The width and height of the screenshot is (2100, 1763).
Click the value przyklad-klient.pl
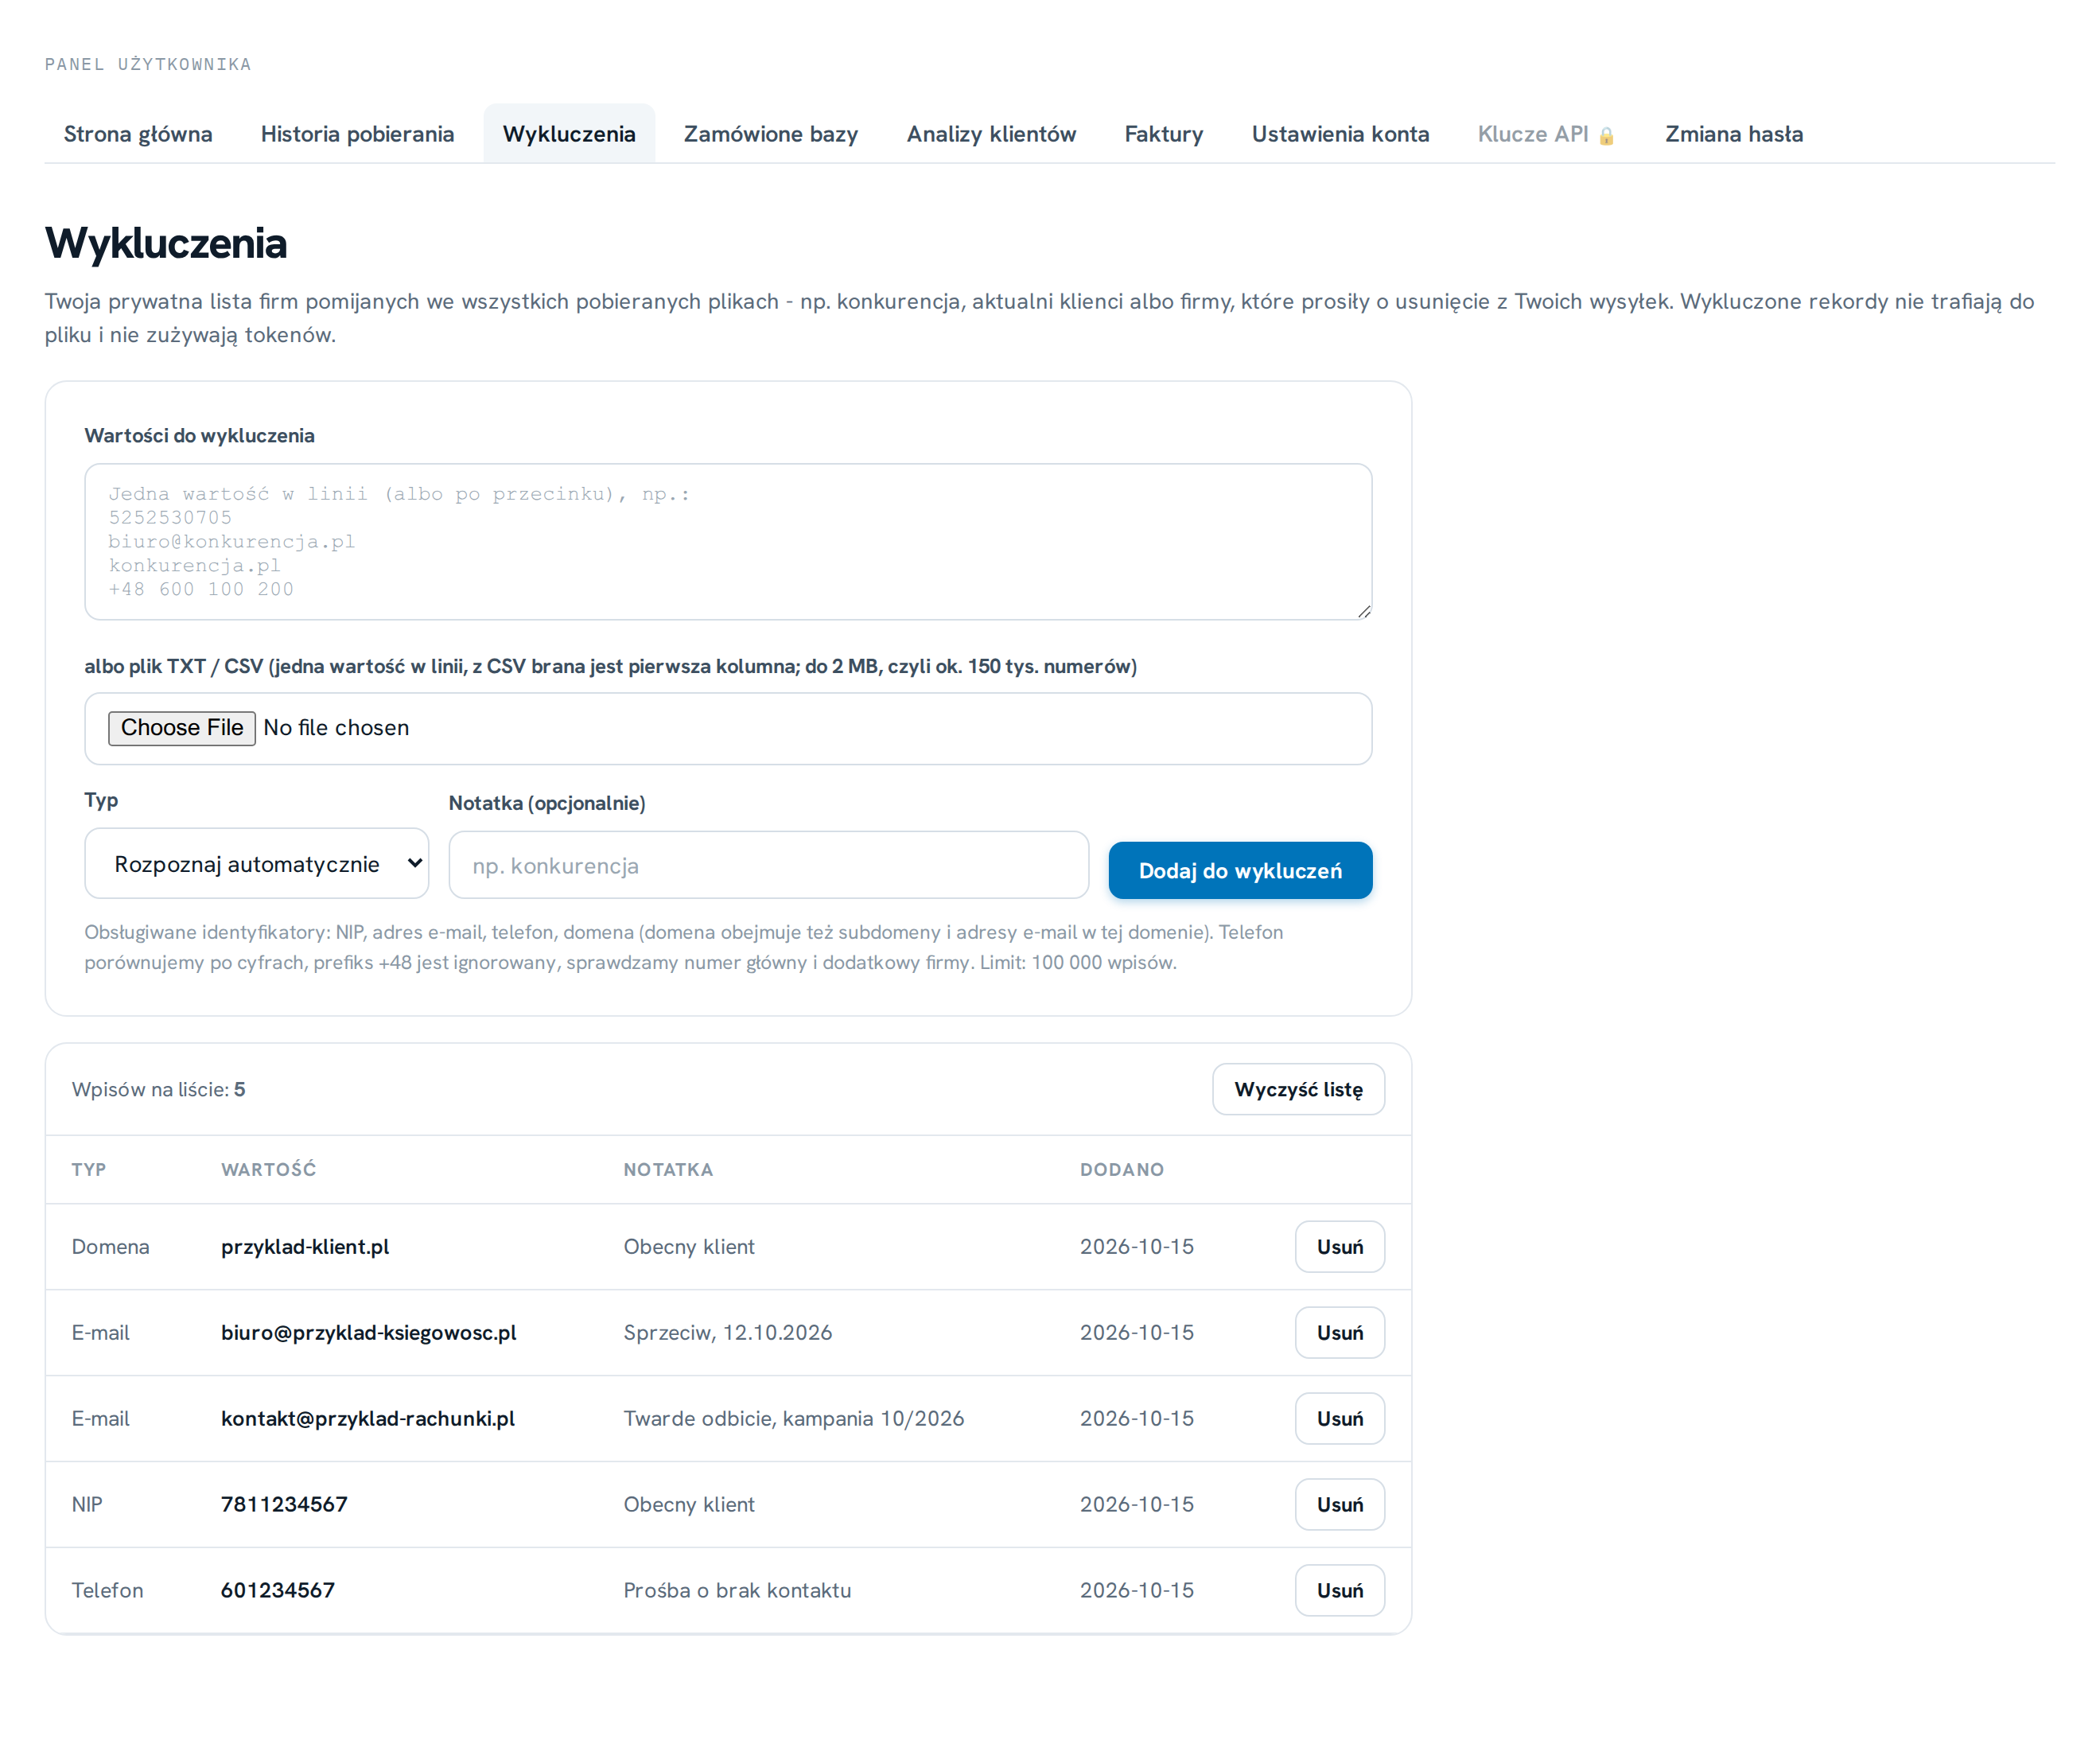305,1246
